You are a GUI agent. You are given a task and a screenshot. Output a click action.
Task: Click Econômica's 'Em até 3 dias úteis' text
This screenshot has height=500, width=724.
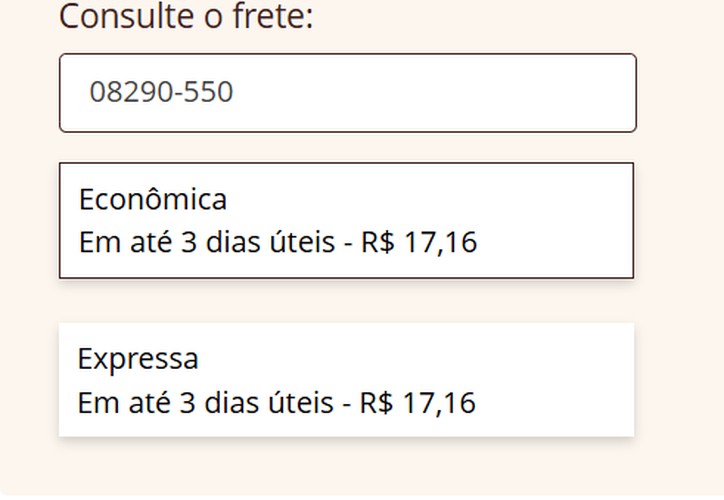(x=206, y=242)
